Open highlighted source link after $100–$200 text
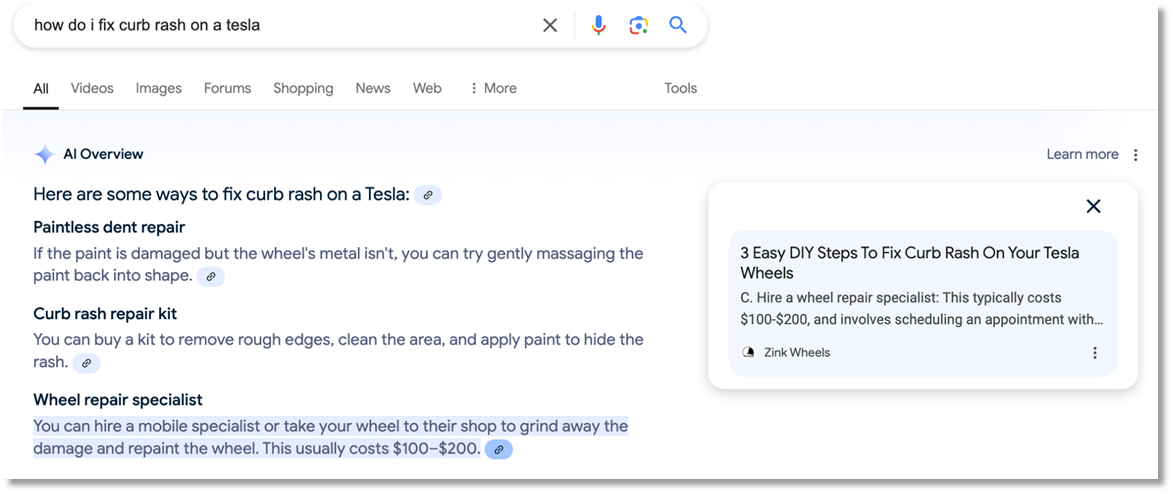Screen dimensions: 1173x494 (499, 450)
